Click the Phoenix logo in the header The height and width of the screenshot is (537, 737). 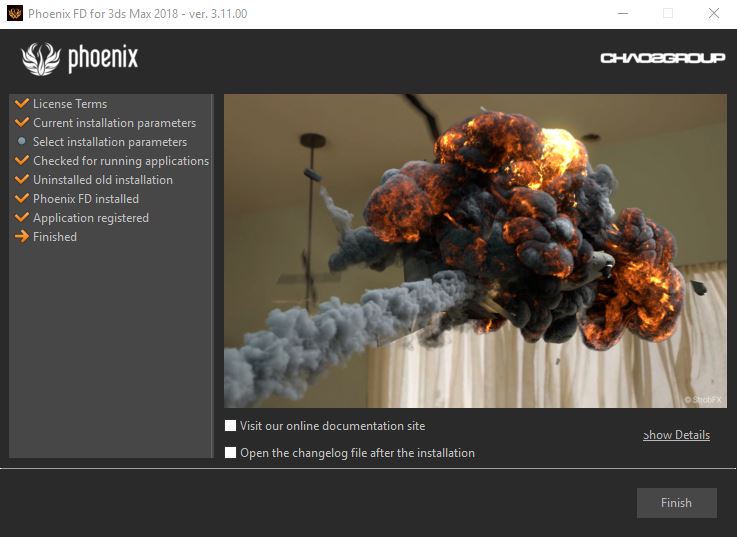click(x=79, y=59)
